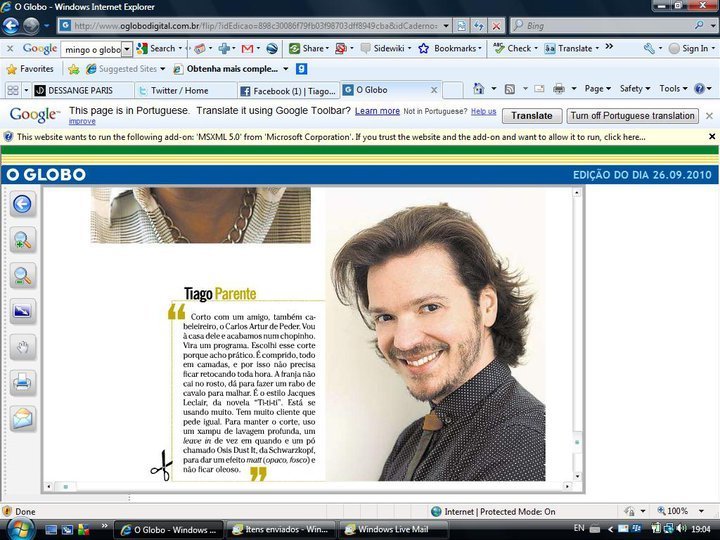Zoom in with the magnifier plus tool
The height and width of the screenshot is (540, 720).
point(22,240)
